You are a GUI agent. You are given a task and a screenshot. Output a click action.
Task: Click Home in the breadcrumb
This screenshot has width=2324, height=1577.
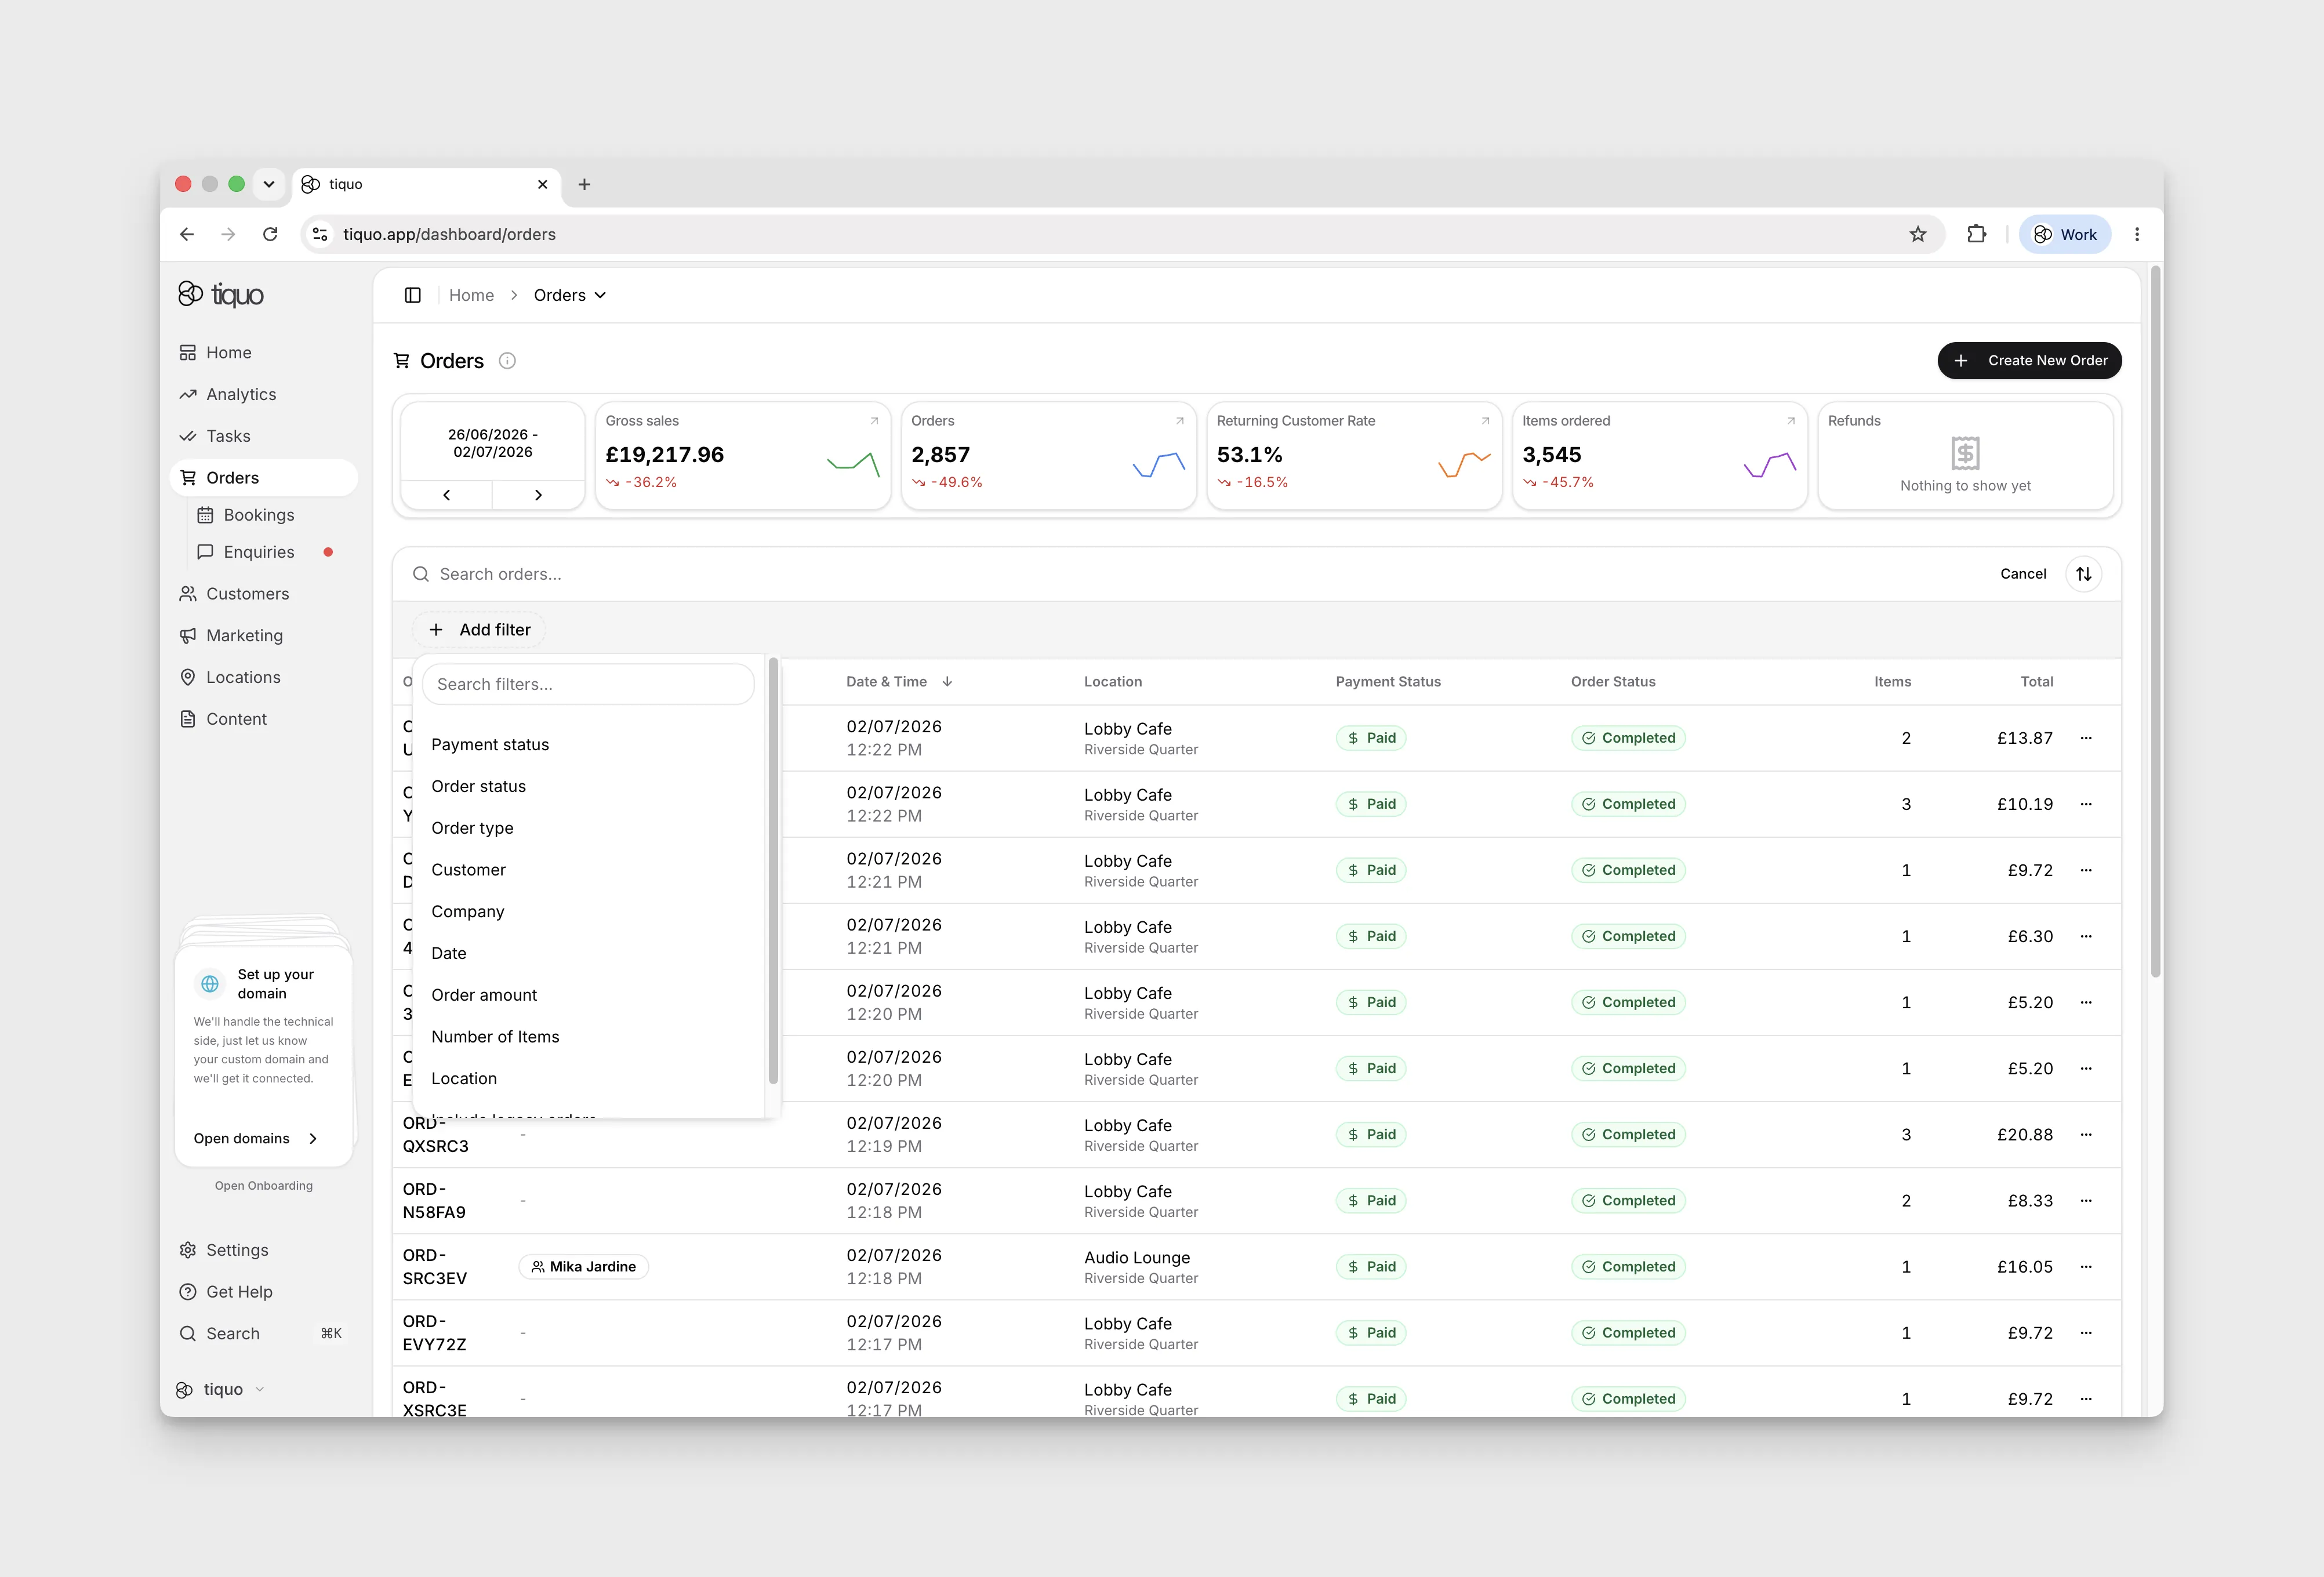[x=471, y=295]
